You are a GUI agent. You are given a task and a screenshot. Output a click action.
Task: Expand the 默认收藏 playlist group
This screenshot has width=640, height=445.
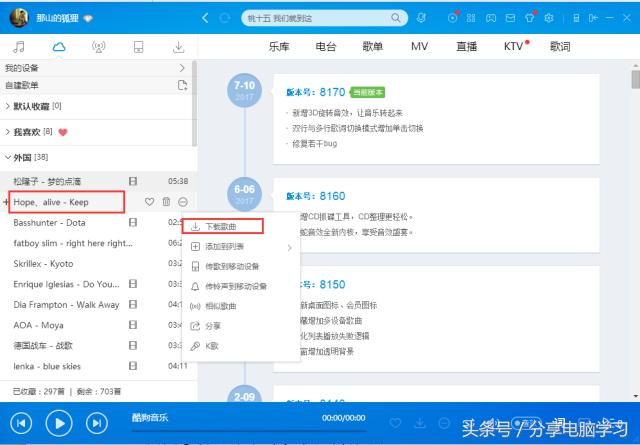point(9,106)
